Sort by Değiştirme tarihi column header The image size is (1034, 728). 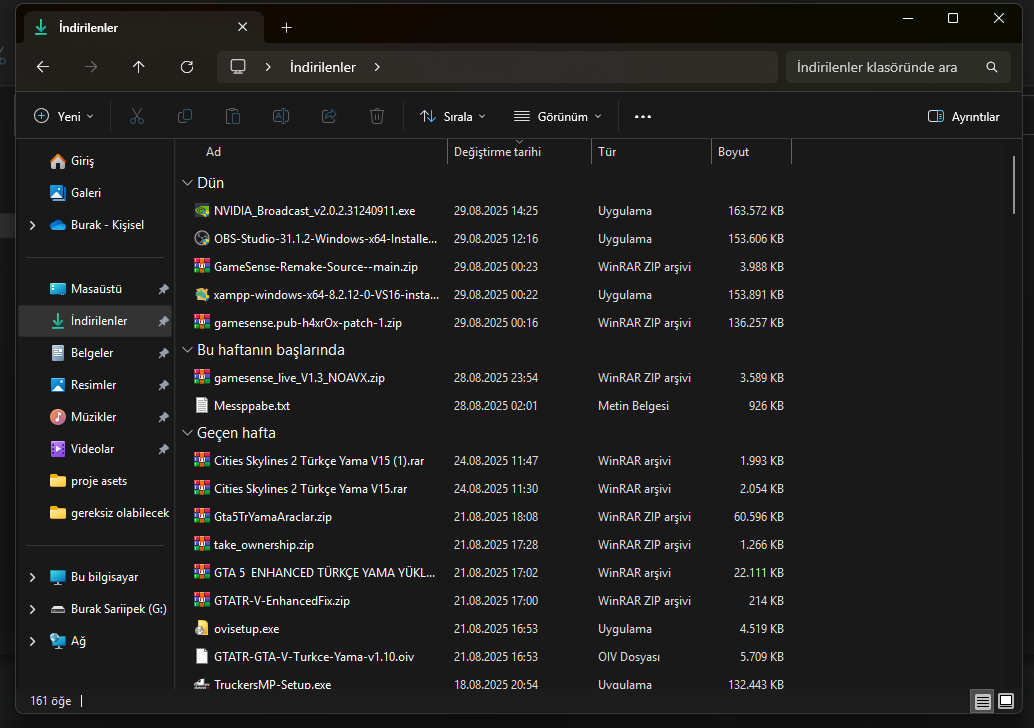(497, 152)
